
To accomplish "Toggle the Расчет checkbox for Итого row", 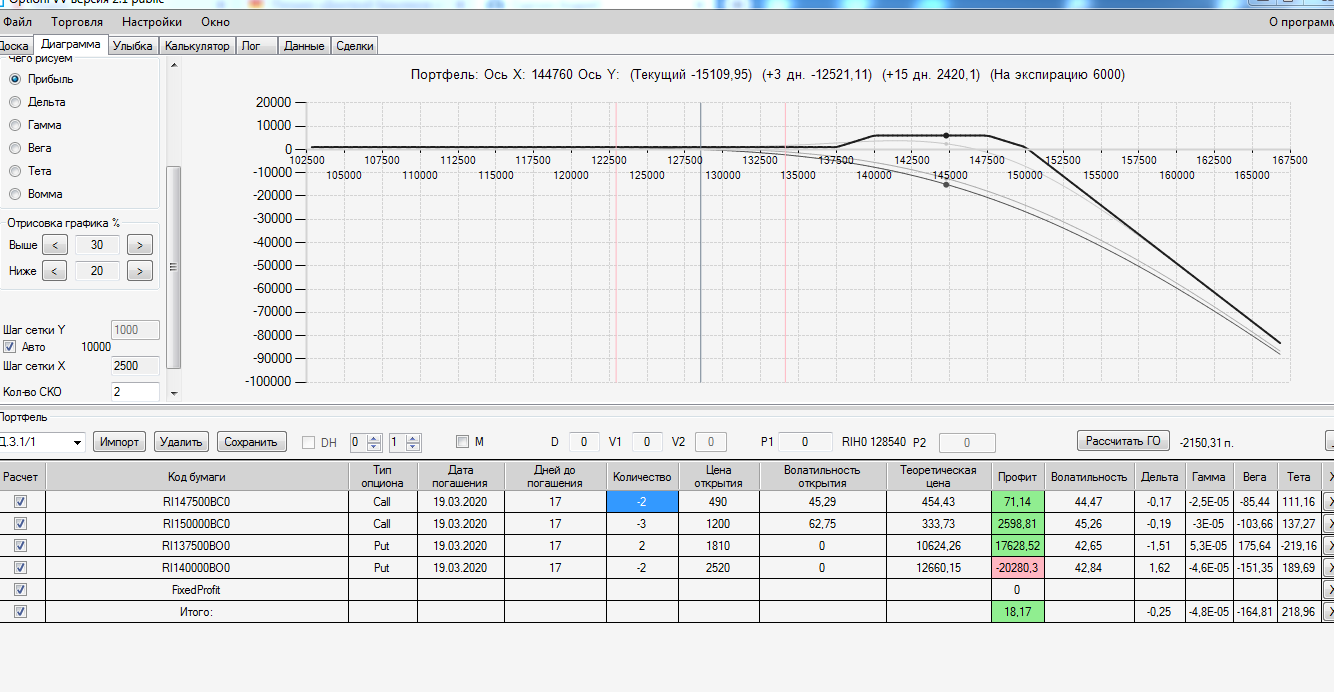I will [21, 612].
